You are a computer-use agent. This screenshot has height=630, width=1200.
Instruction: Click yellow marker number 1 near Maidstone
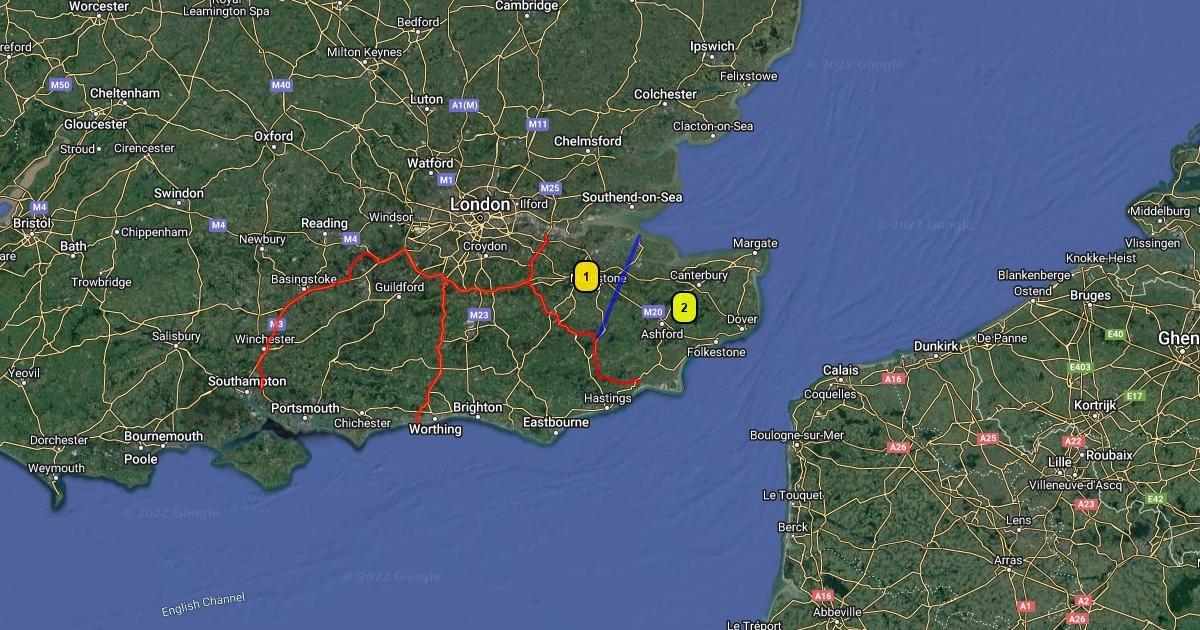586,277
